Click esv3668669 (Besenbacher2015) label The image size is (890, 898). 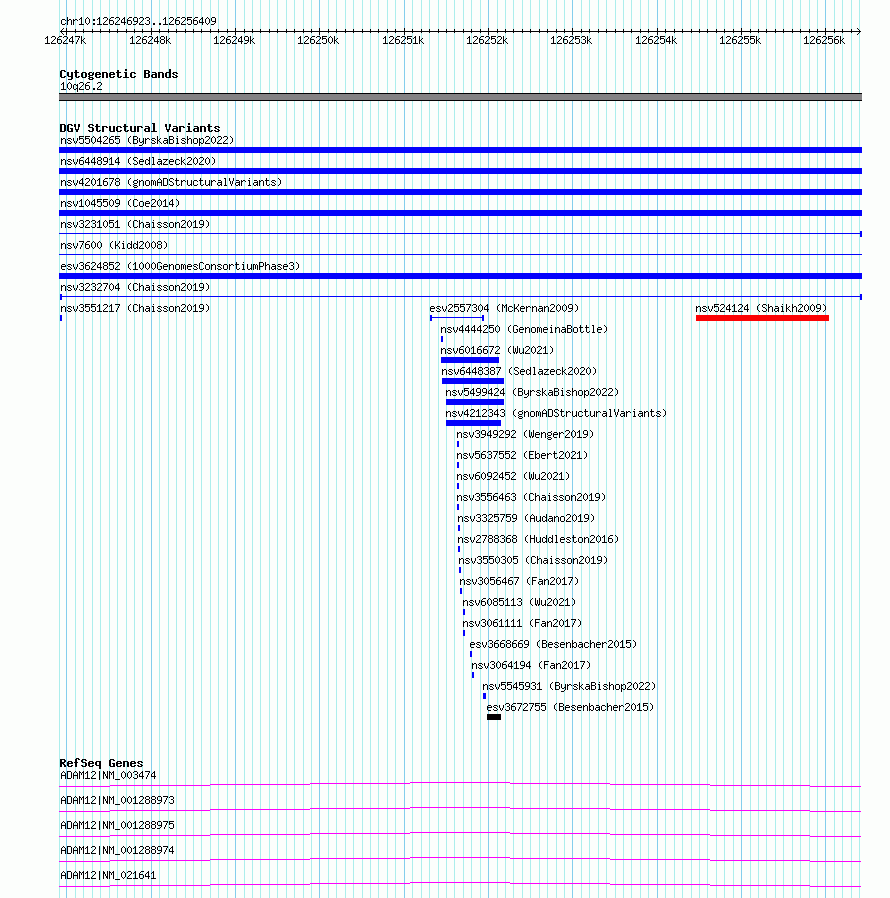pyautogui.click(x=553, y=644)
